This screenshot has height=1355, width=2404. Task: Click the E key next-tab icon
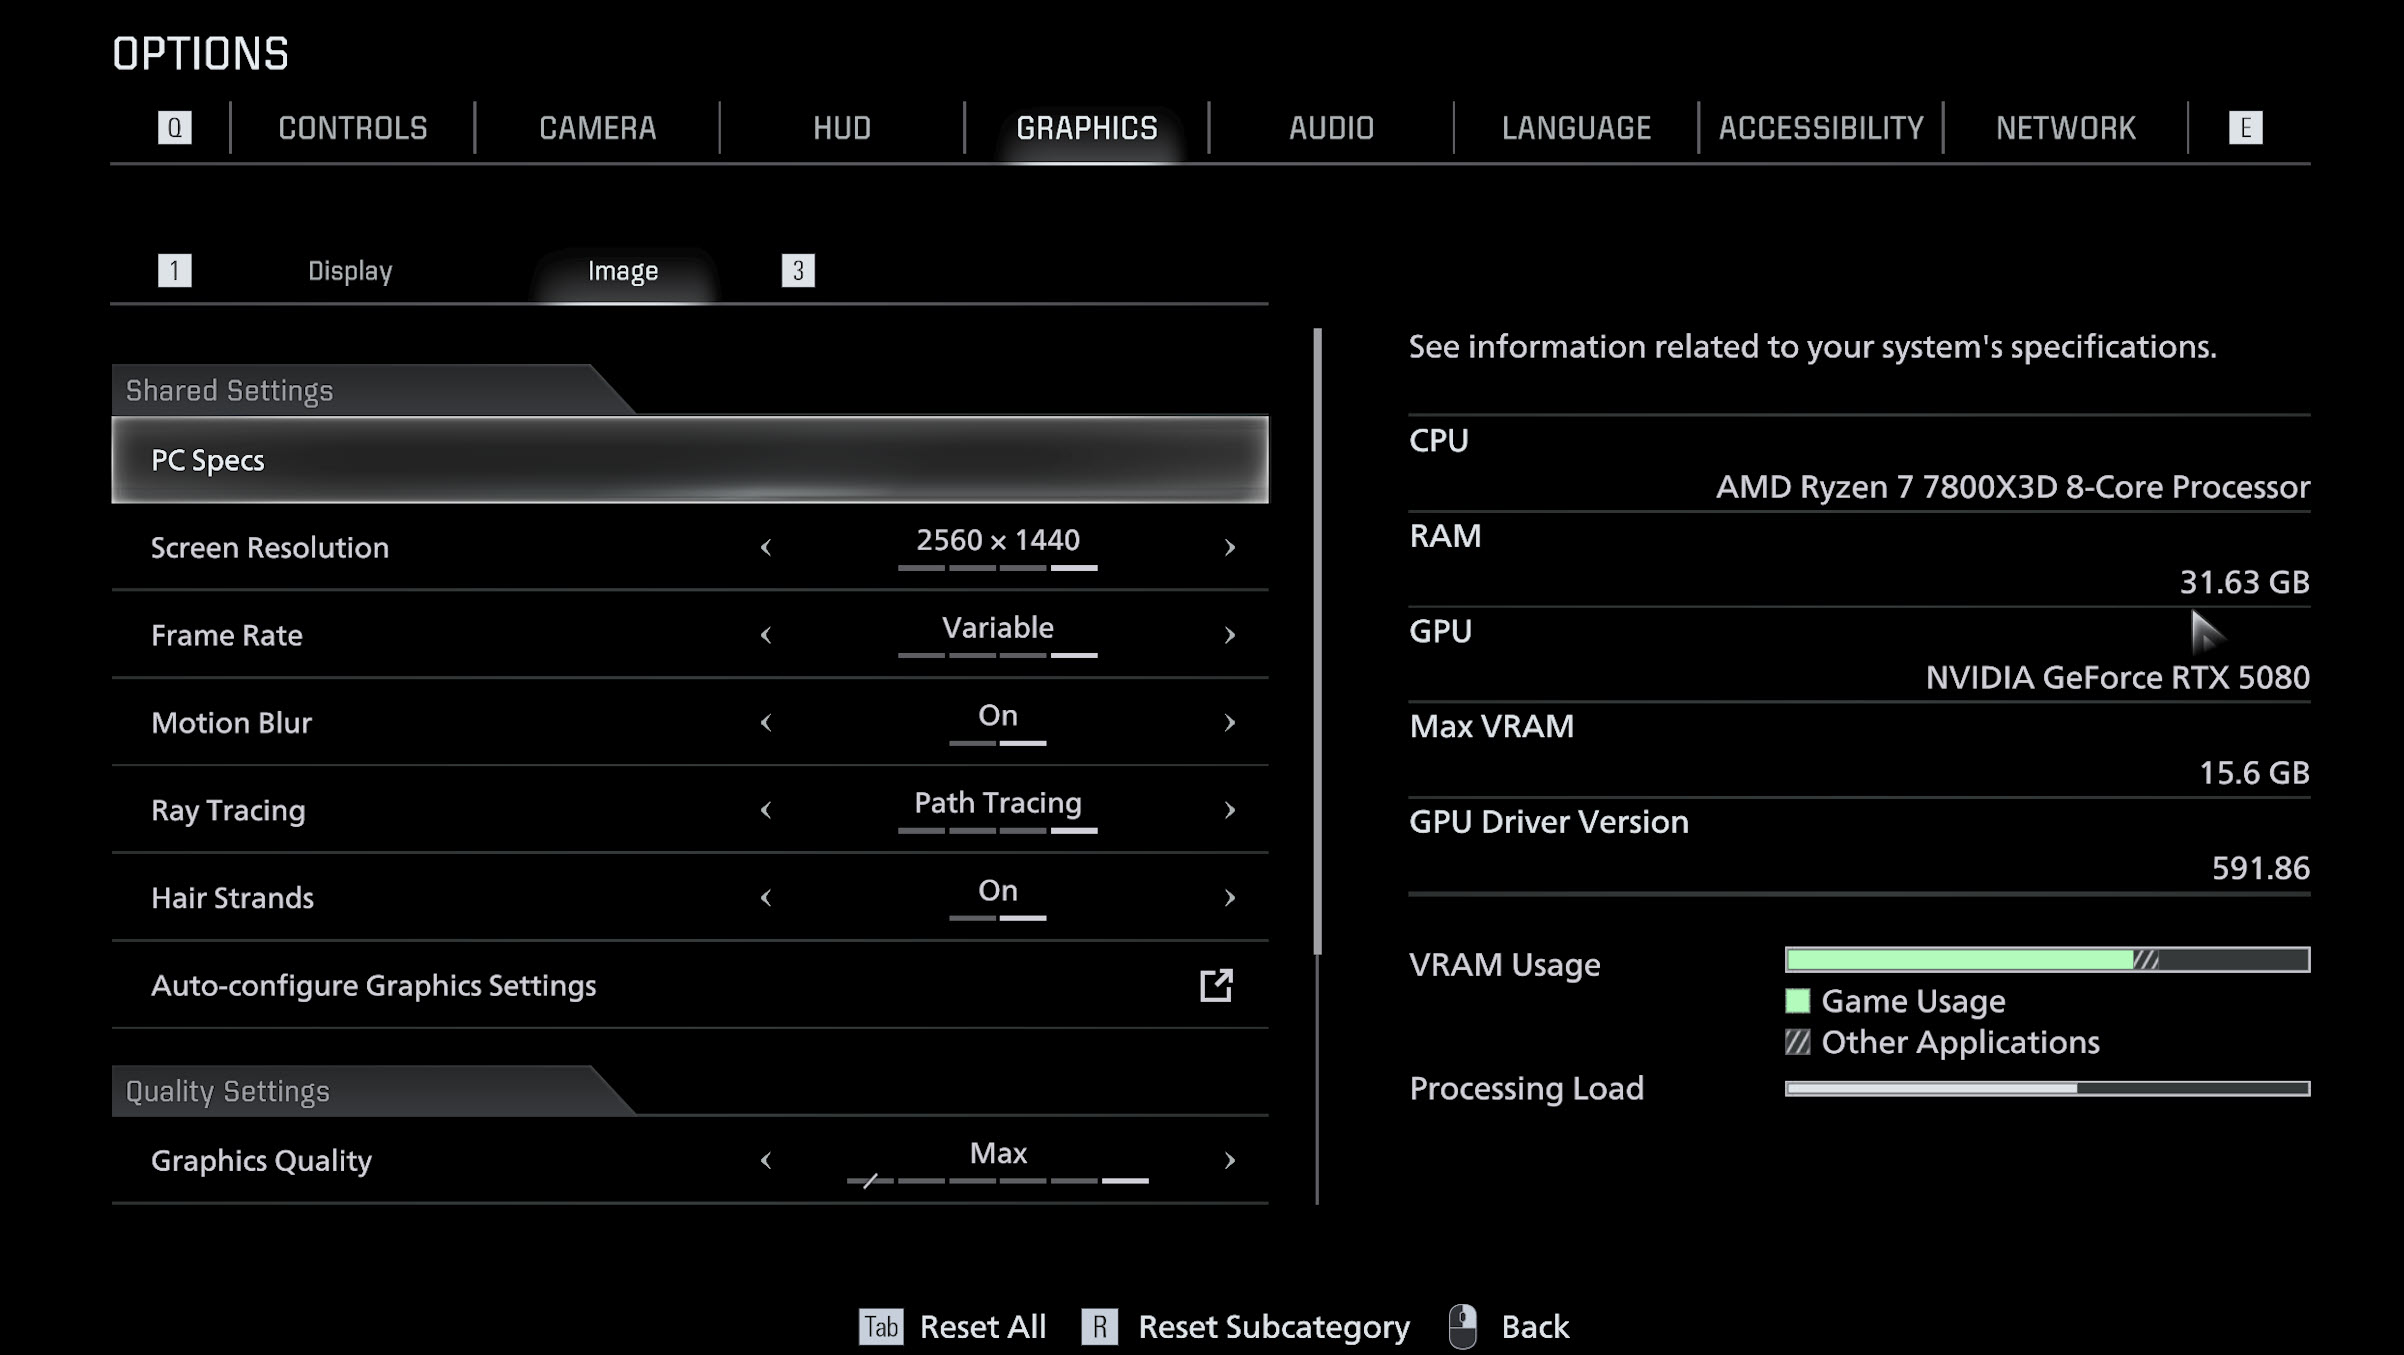2245,128
